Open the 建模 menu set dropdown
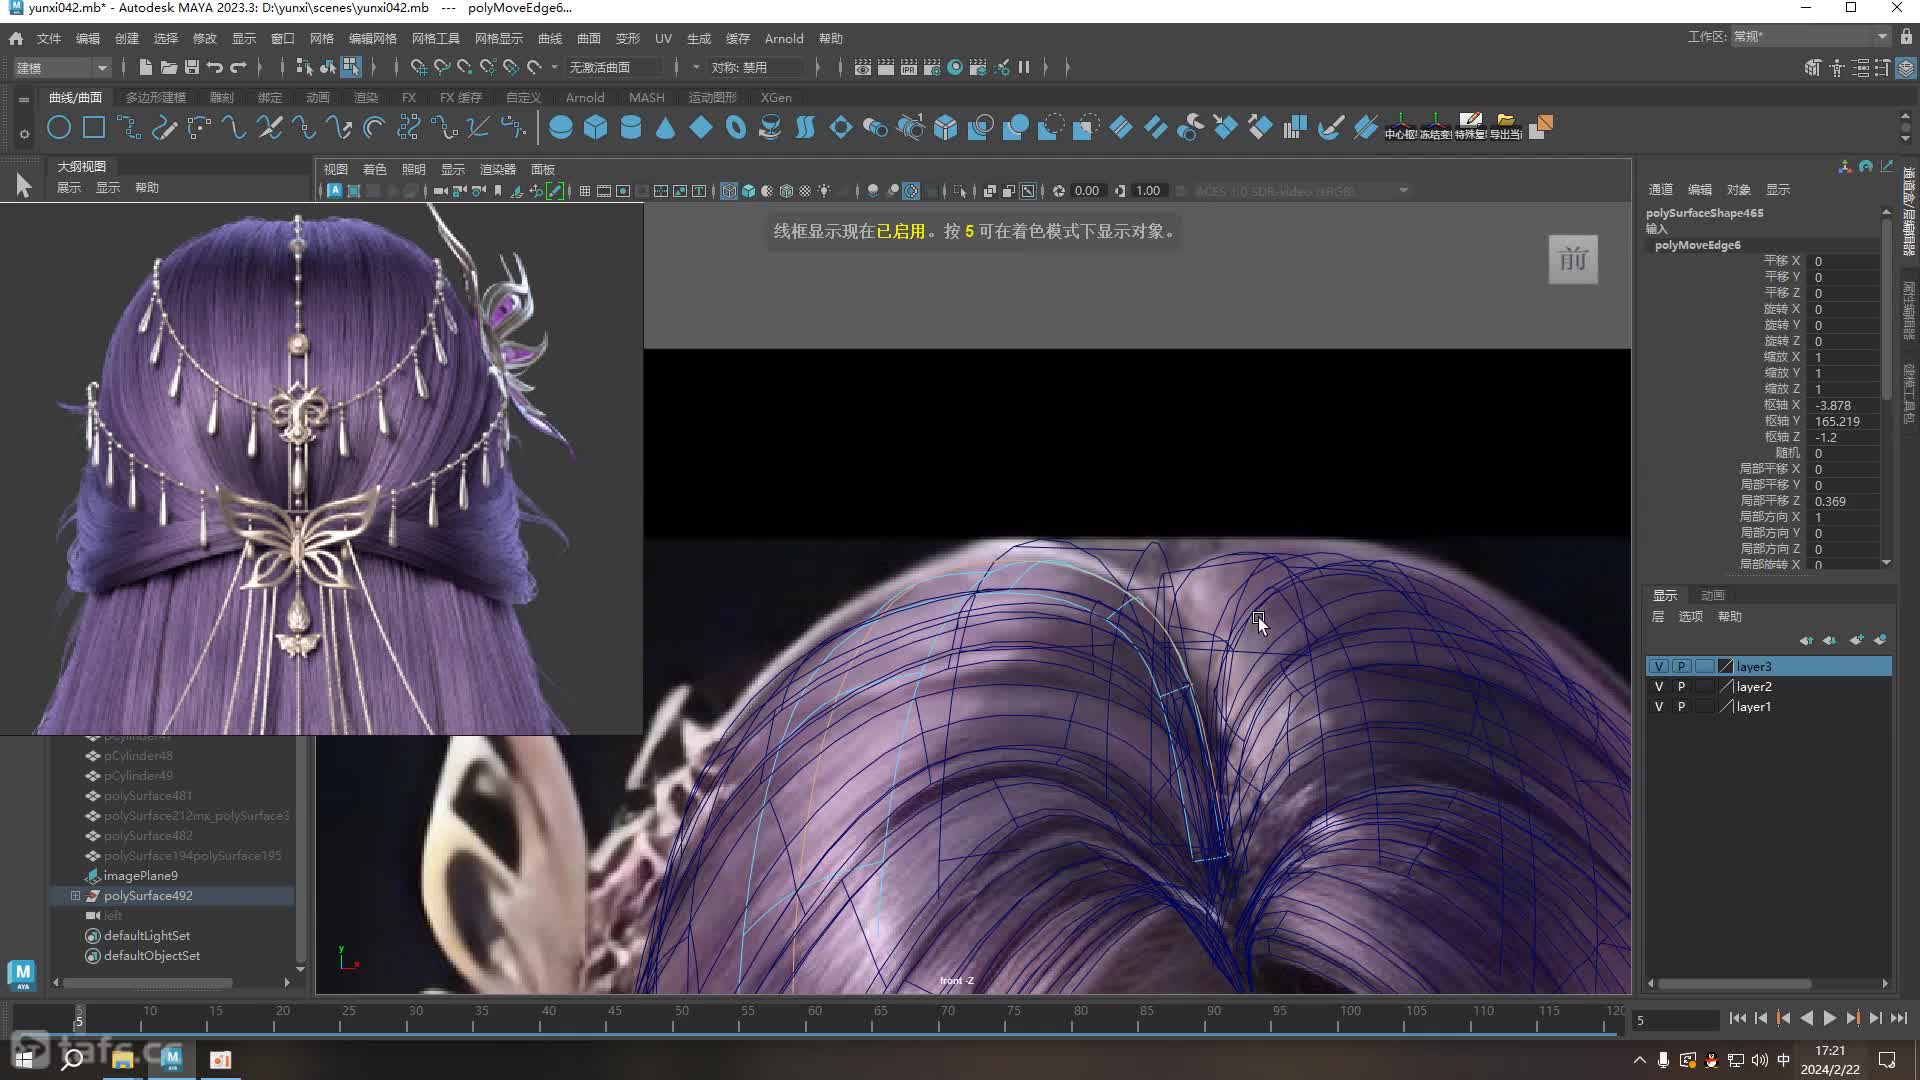This screenshot has width=1920, height=1080. click(61, 67)
